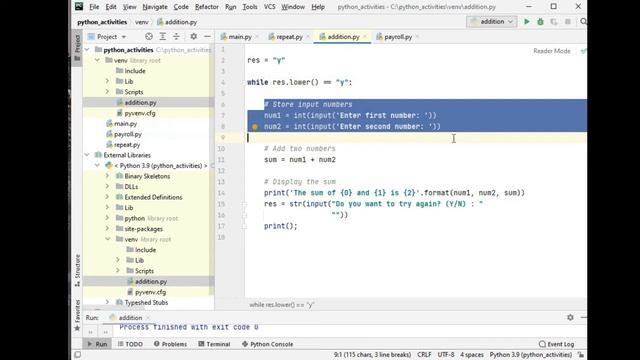Close the addition Run tab

tap(148, 318)
